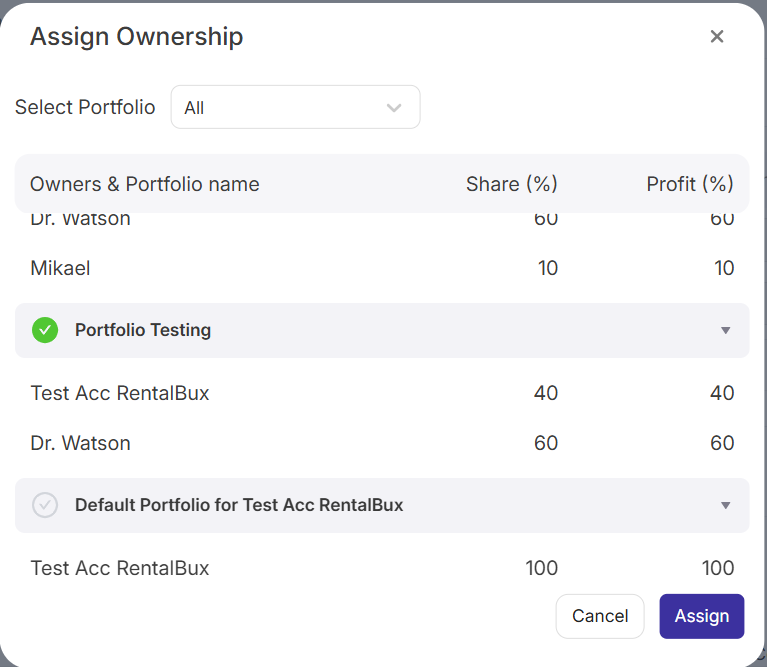Click the Portfolio Testing group title
Viewport: 767px width, 667px height.
(143, 330)
